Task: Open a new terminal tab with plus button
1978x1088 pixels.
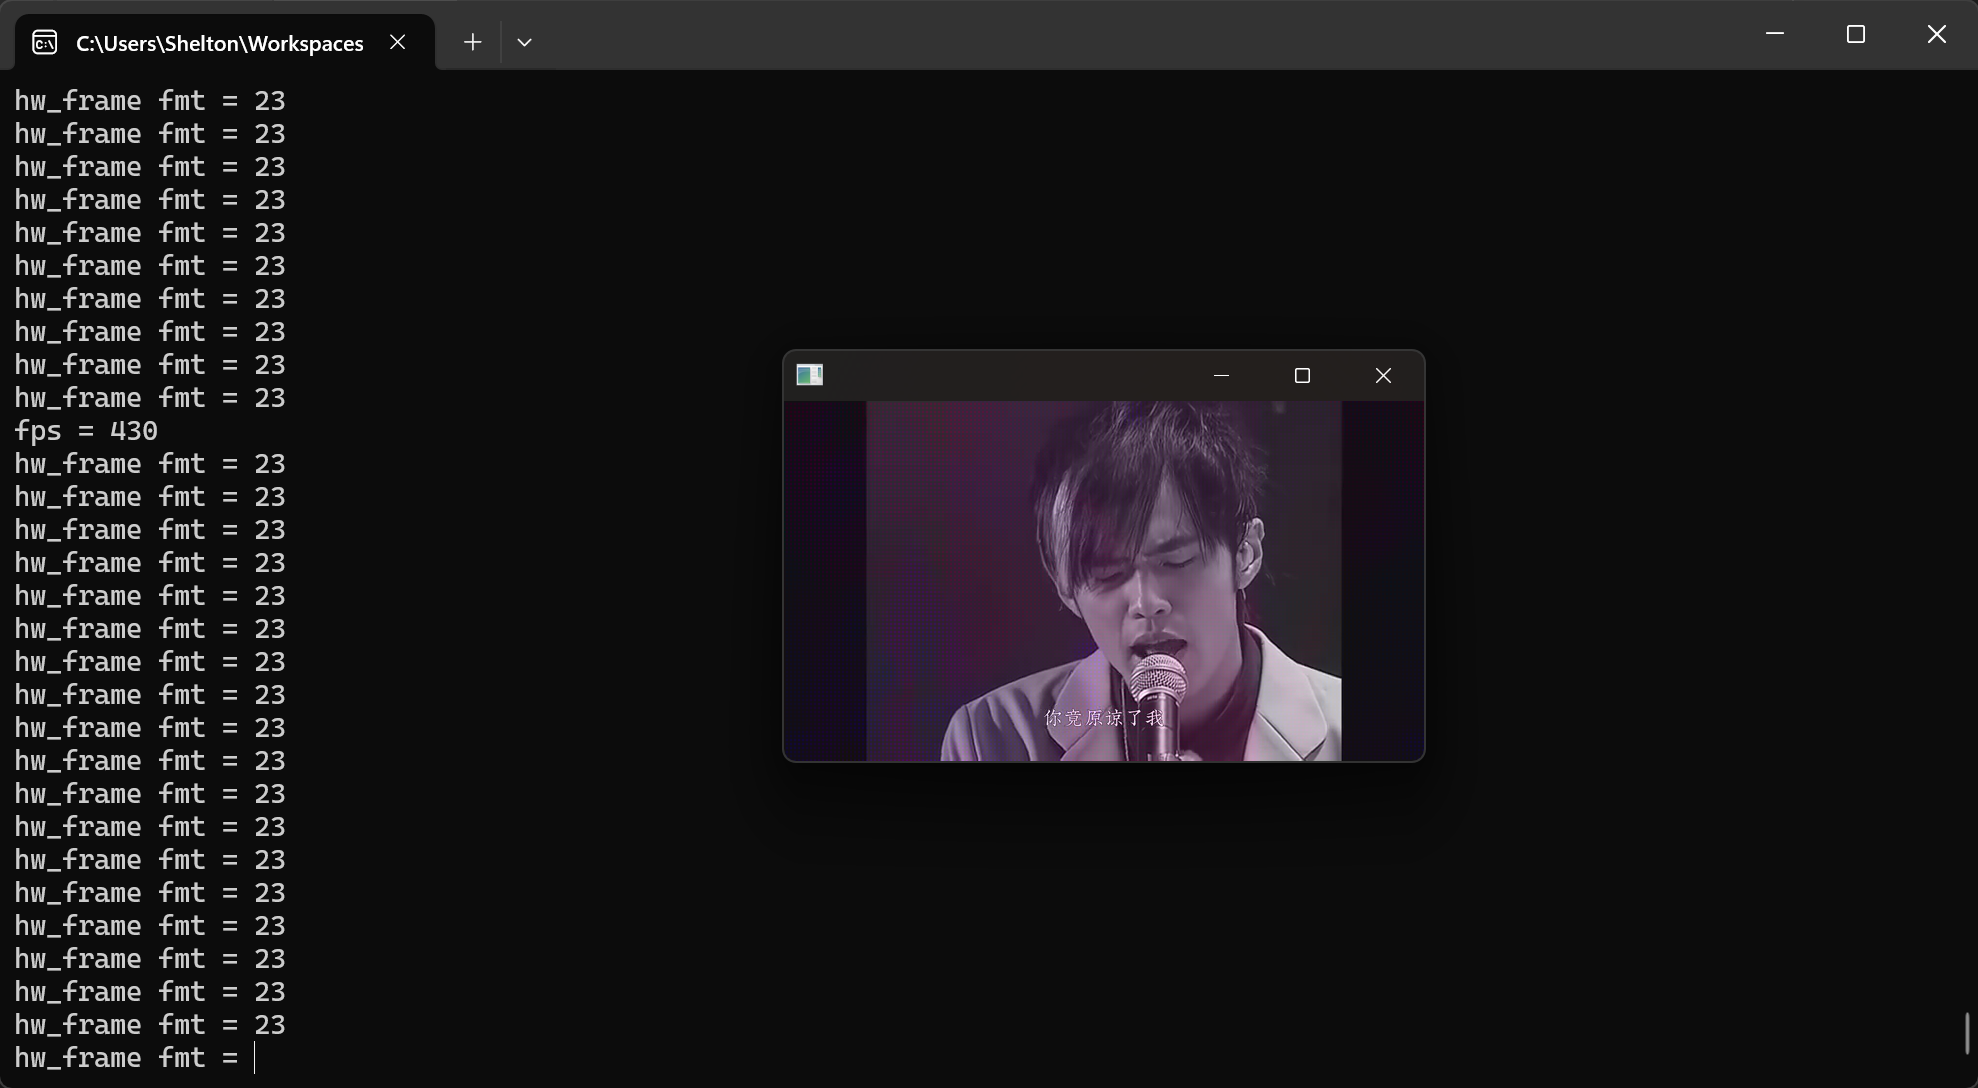Action: click(473, 42)
